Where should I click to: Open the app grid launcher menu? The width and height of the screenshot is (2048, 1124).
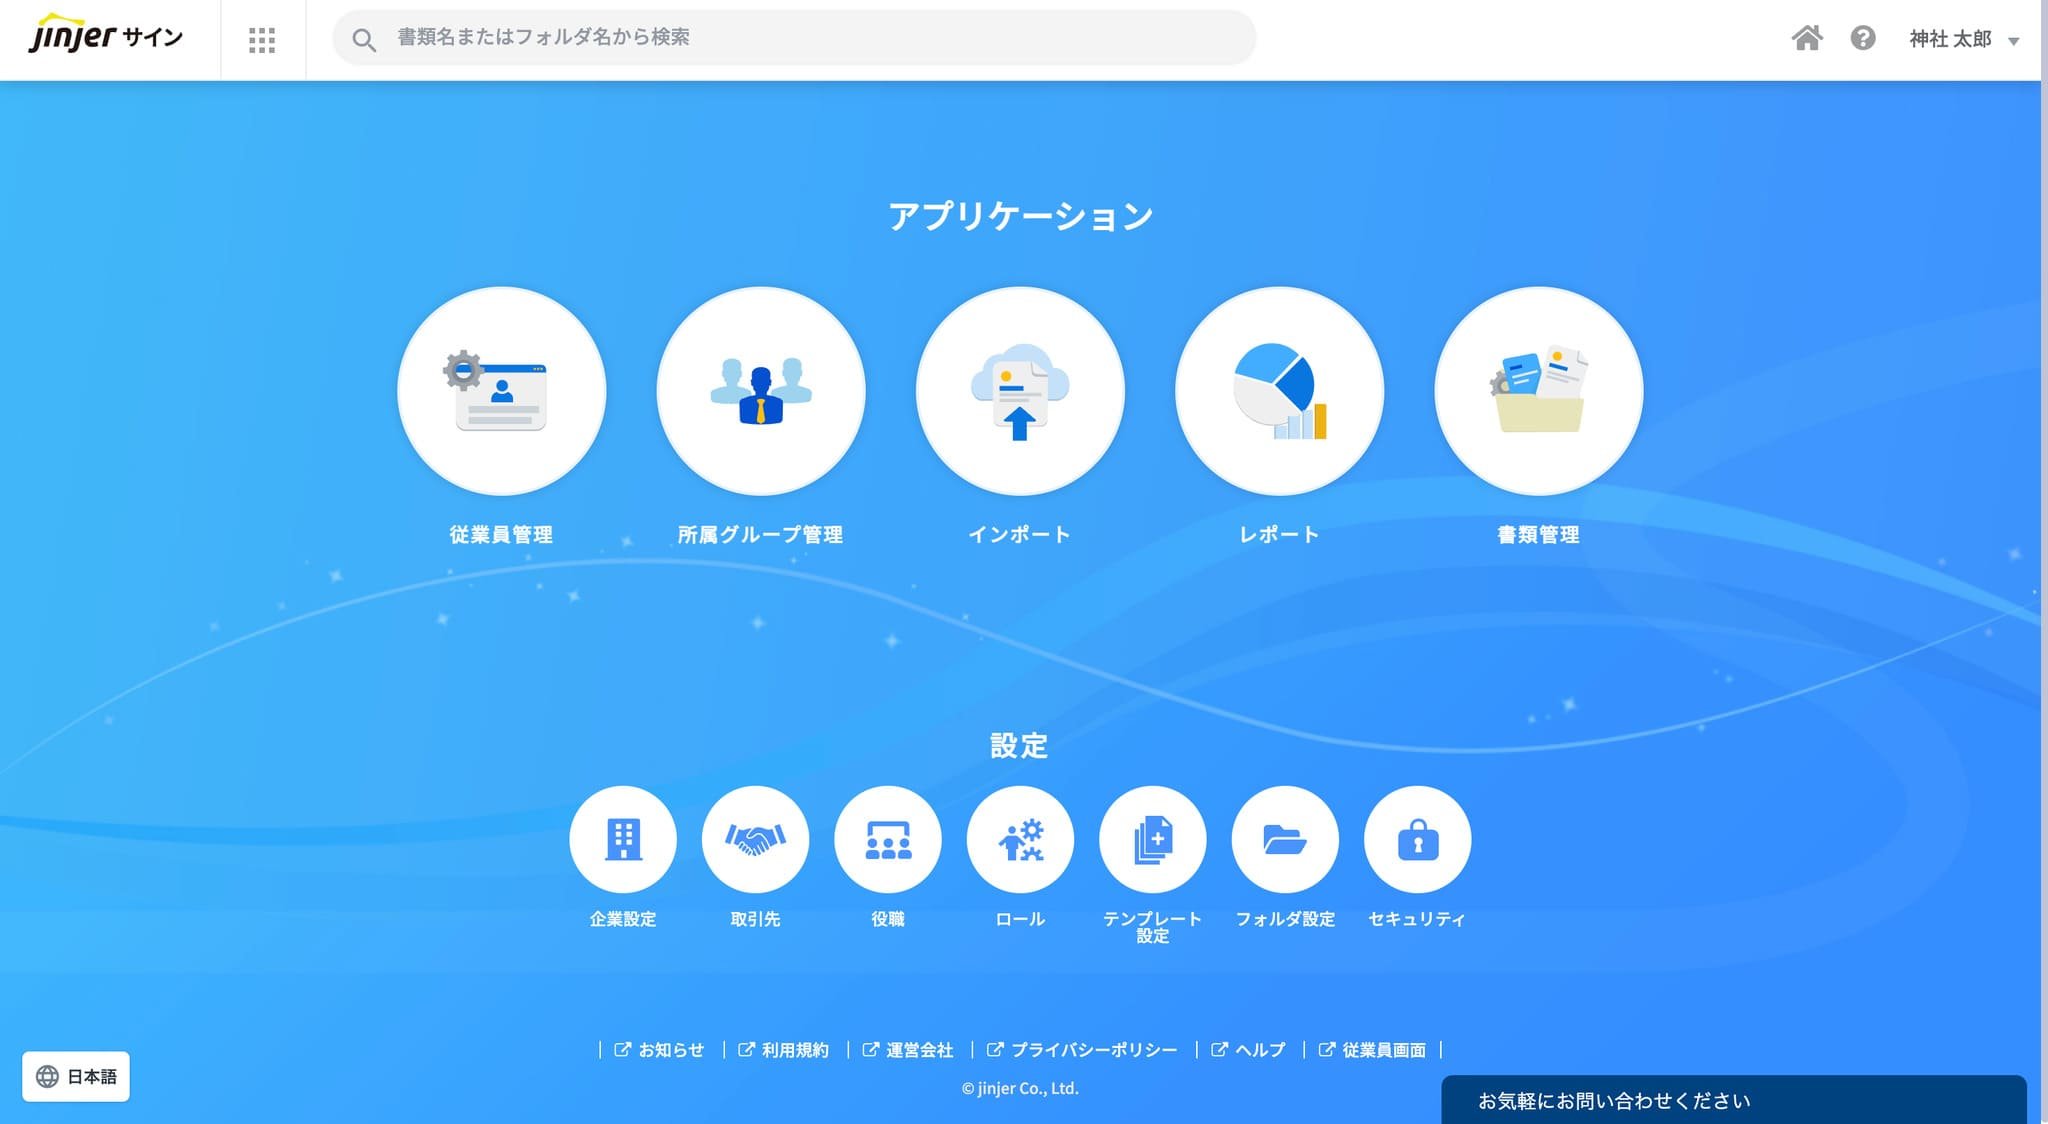click(262, 40)
